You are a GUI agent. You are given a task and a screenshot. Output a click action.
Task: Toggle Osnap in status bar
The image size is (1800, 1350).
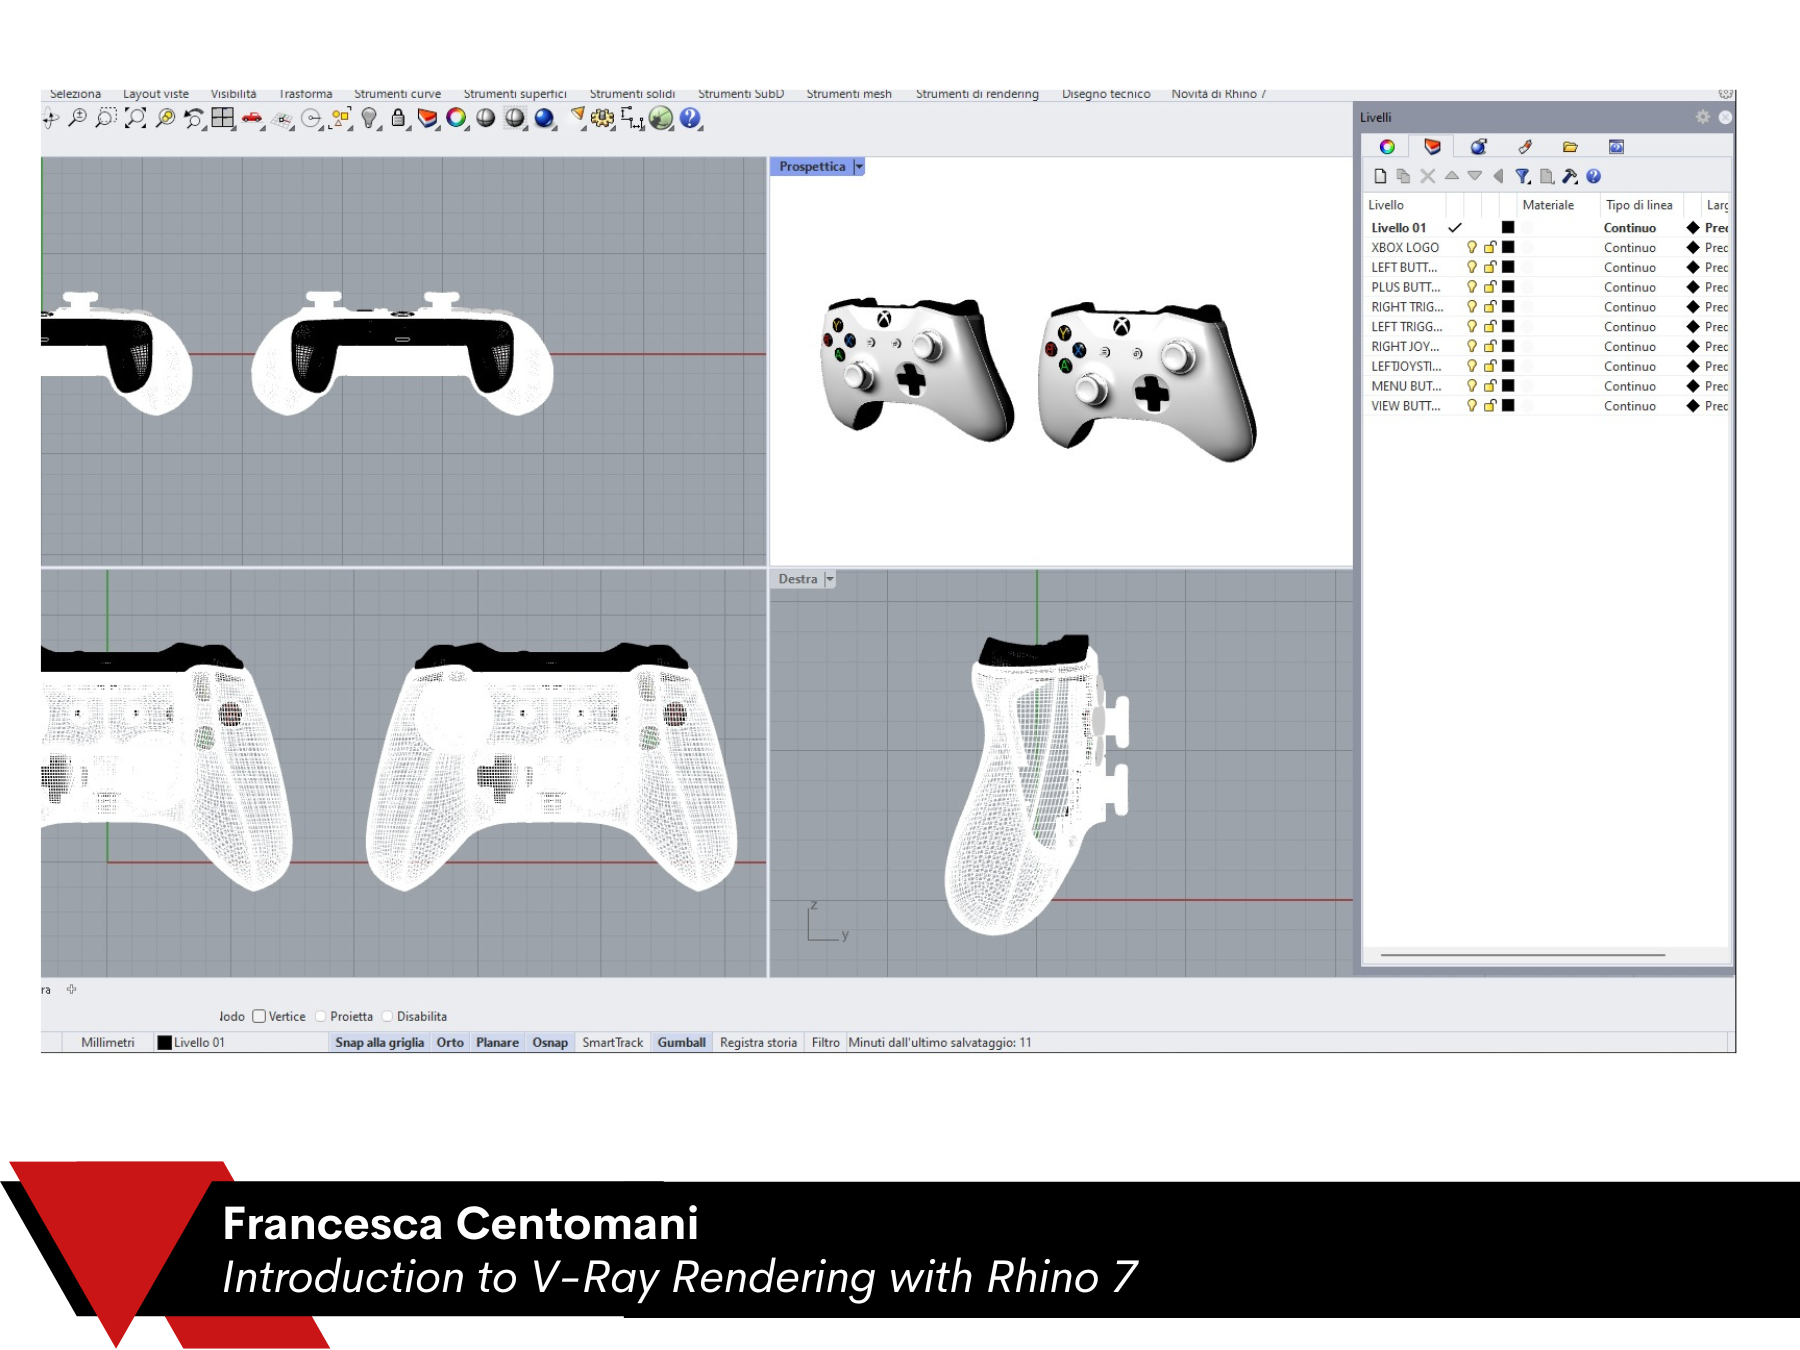550,1042
